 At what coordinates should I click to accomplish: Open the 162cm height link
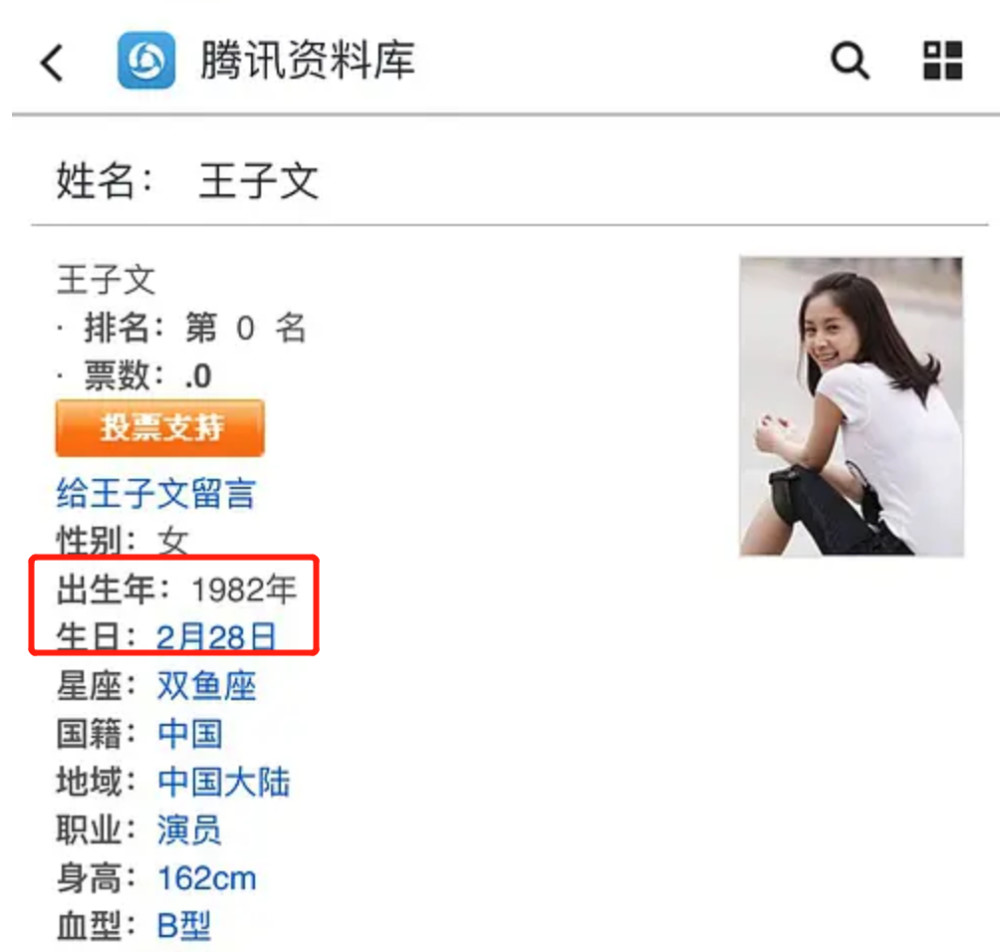[207, 878]
